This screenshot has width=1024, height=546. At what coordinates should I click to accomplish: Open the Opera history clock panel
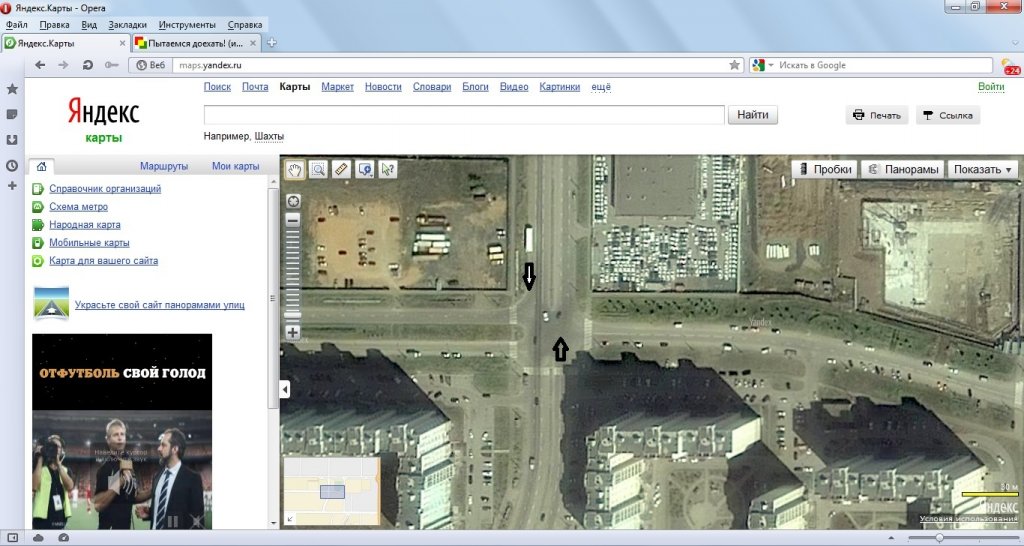12,166
